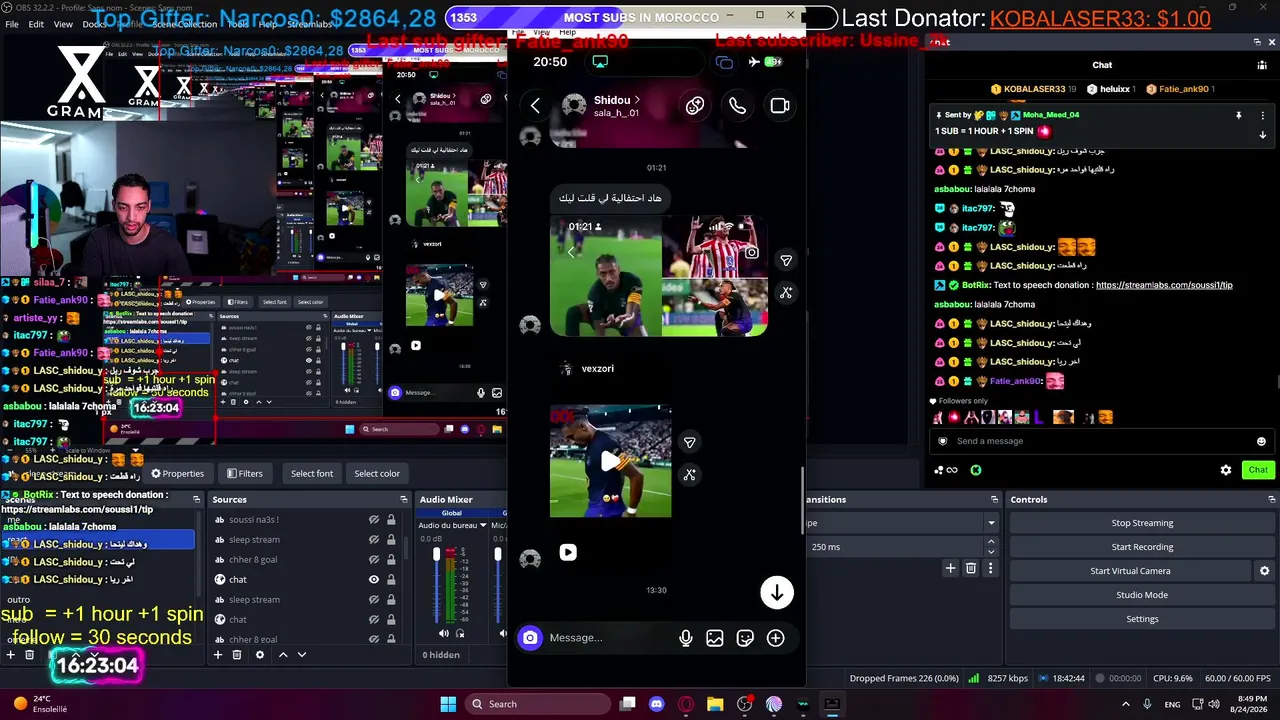Unlock the soussi na3s ! source
This screenshot has width=1280, height=720.
(x=391, y=520)
